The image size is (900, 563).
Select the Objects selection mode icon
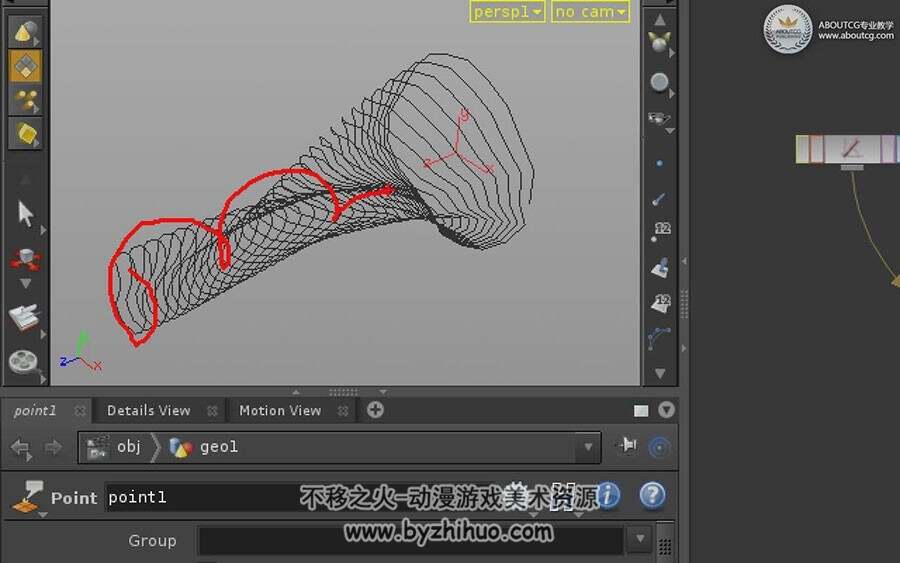point(25,32)
